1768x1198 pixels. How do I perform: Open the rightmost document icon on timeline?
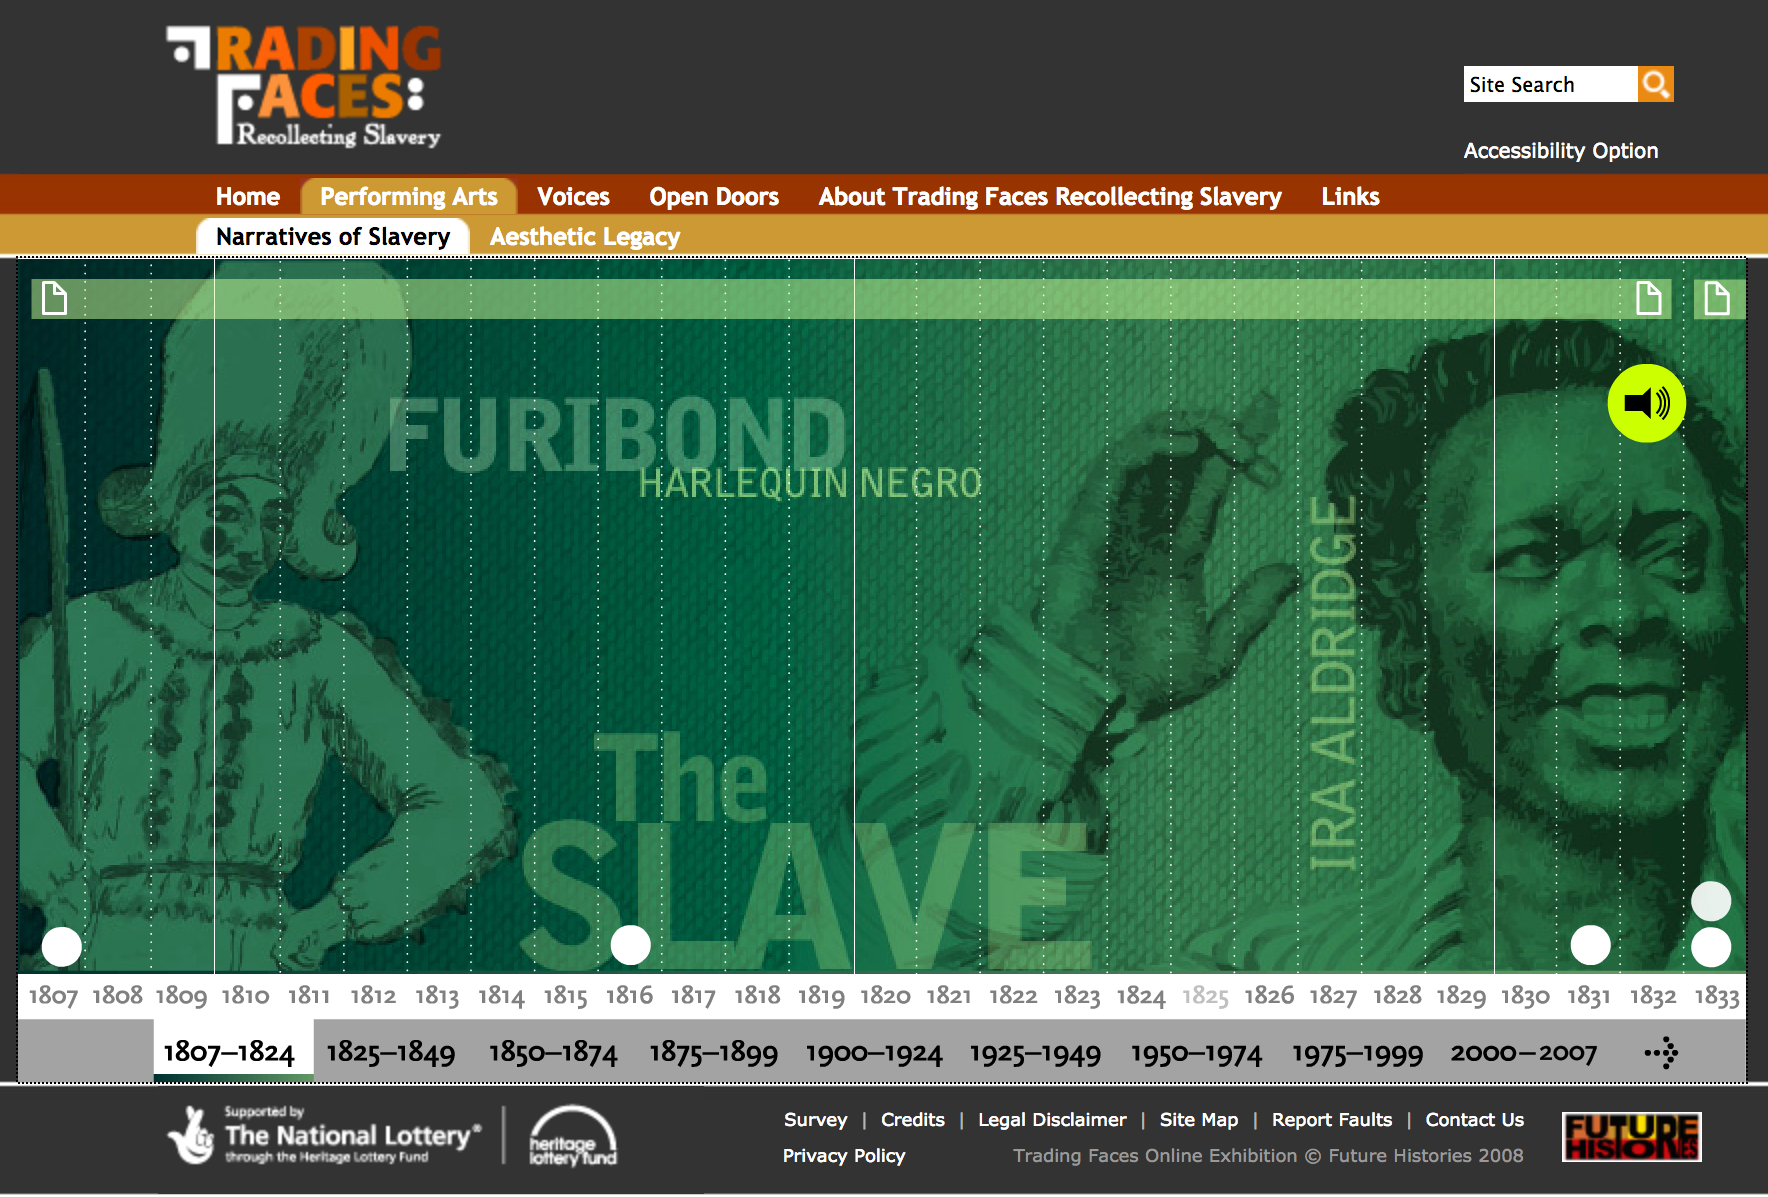1716,298
